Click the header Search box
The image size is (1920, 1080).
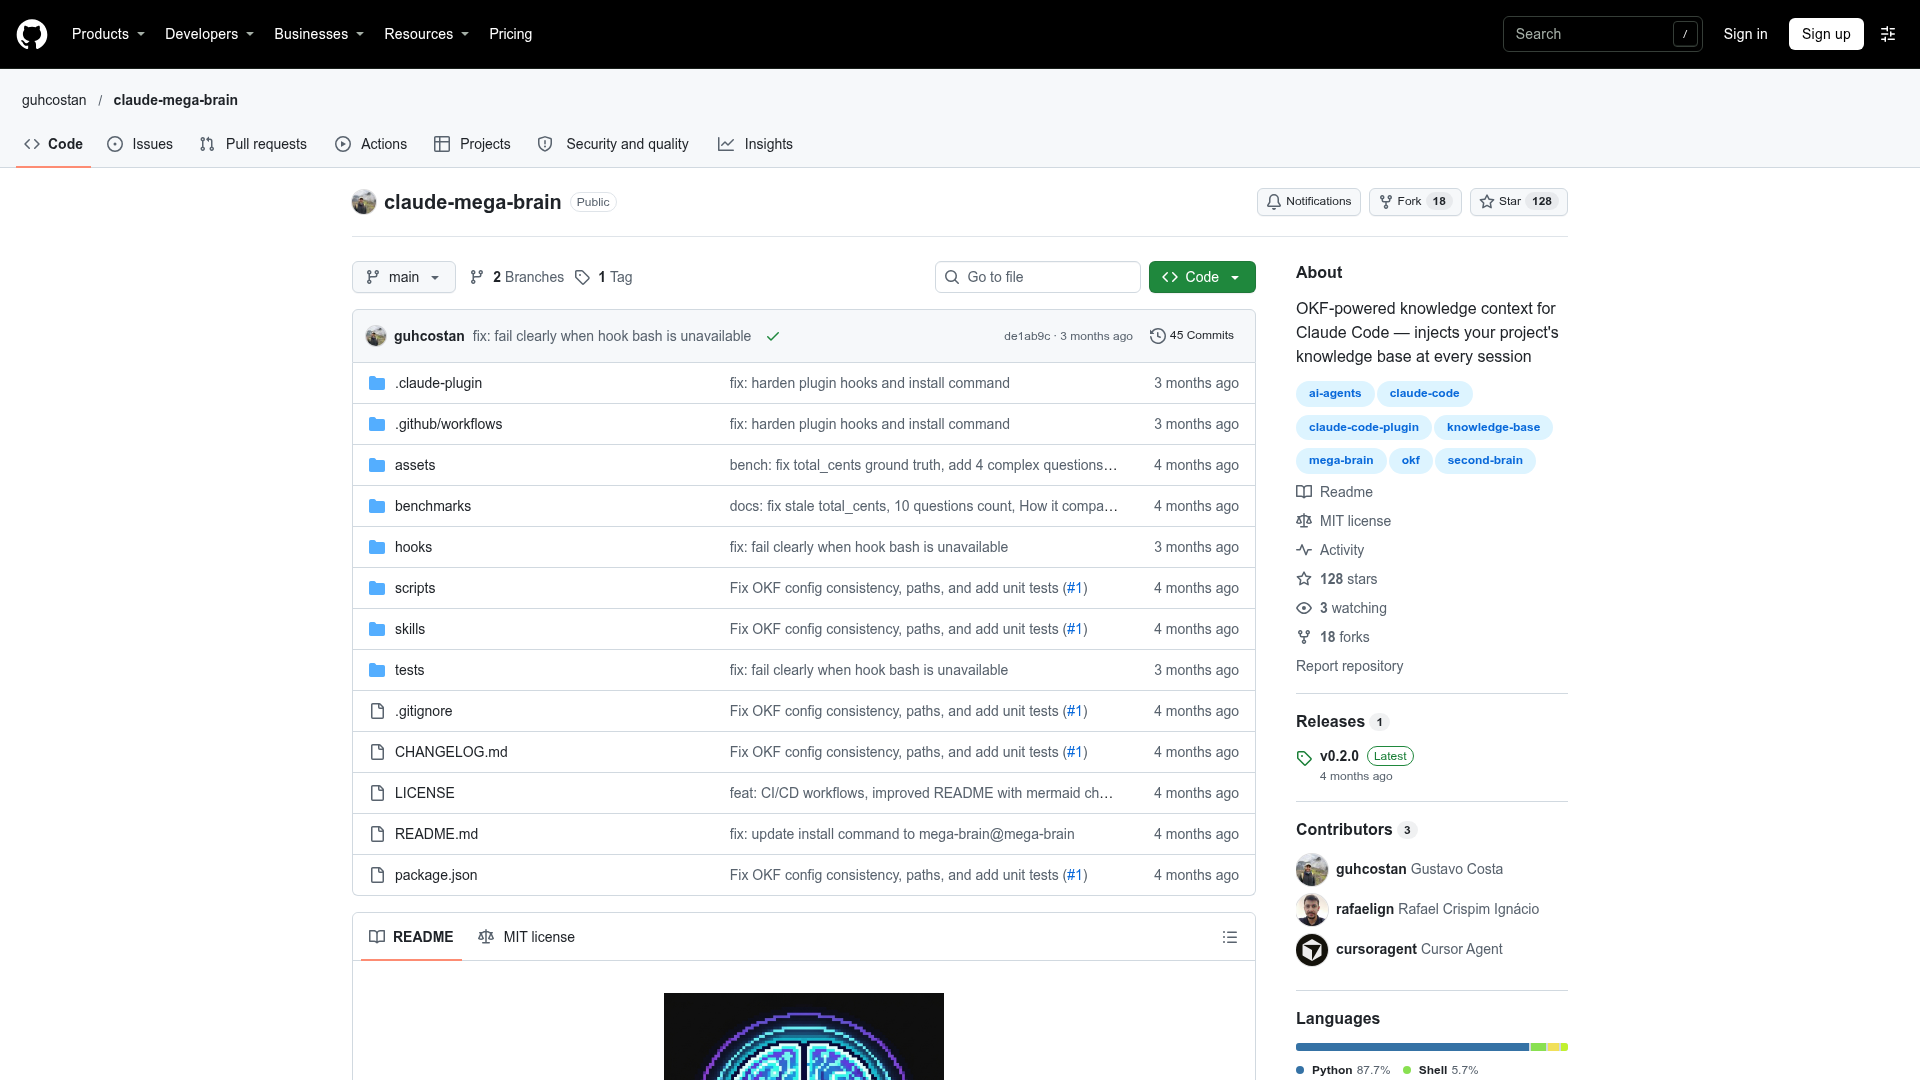click(1602, 34)
